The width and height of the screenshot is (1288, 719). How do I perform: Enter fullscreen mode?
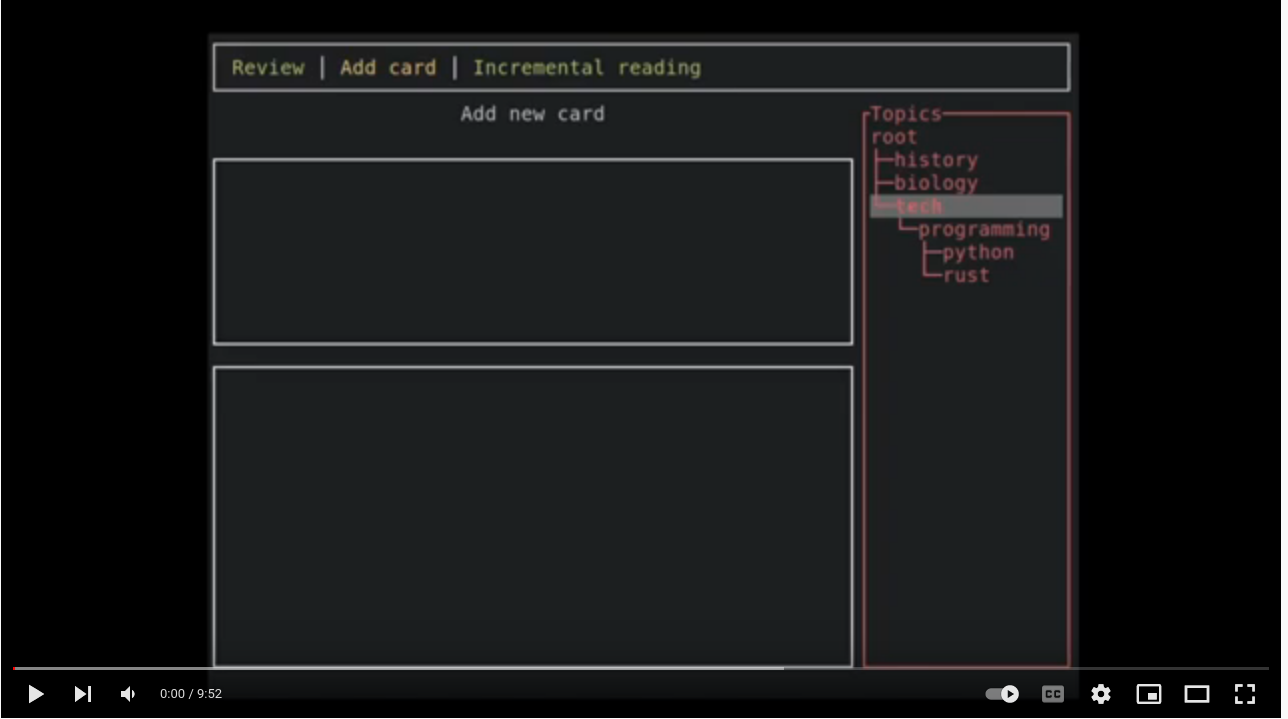1245,694
